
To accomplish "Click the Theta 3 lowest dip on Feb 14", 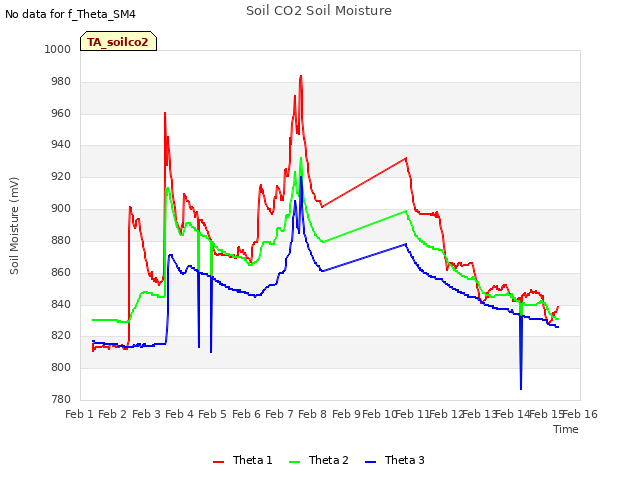I will pos(521,389).
